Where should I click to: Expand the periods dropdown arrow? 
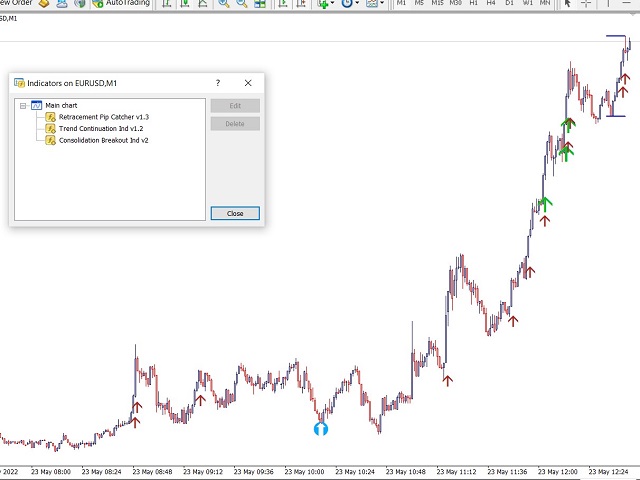[357, 3]
